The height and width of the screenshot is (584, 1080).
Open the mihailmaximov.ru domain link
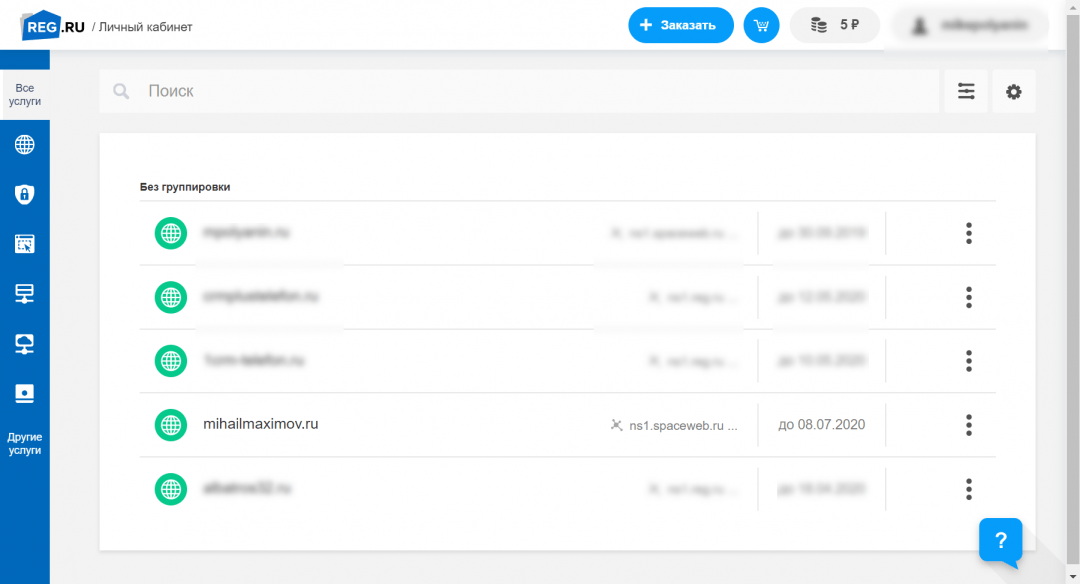pos(260,424)
